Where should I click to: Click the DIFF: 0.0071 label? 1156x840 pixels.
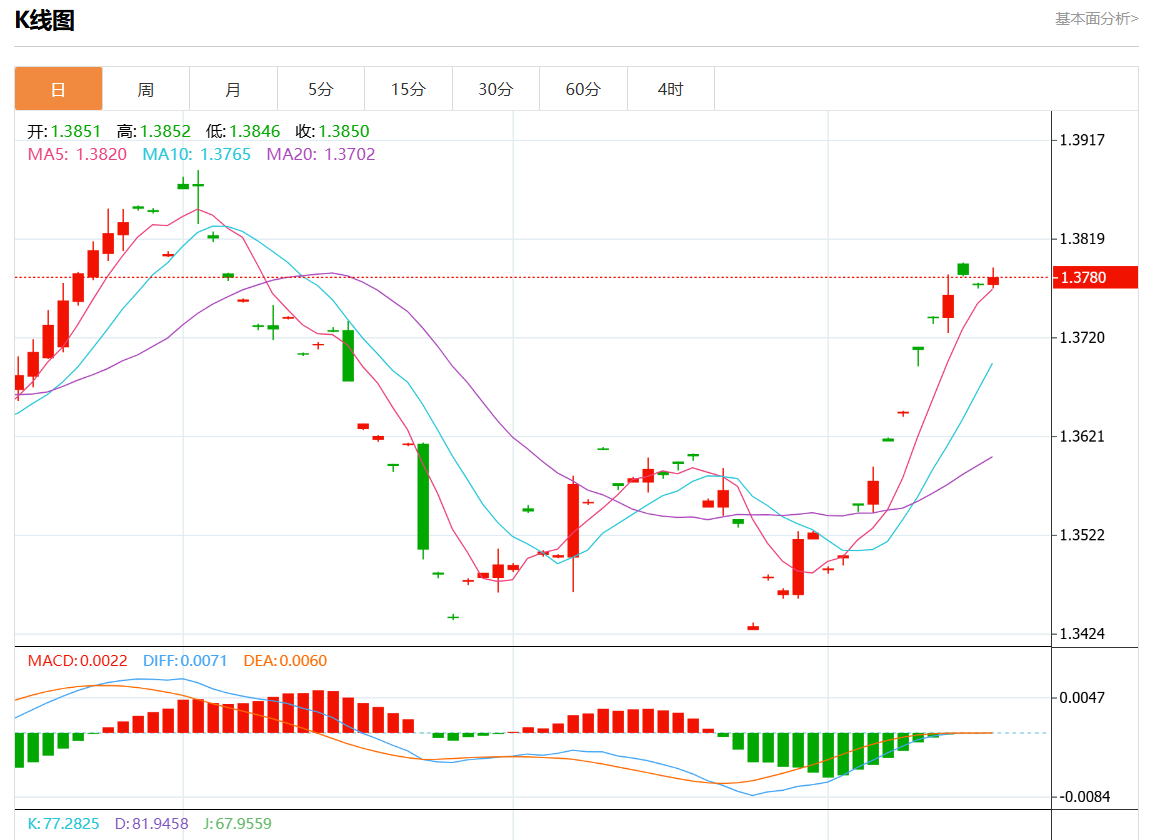(185, 661)
